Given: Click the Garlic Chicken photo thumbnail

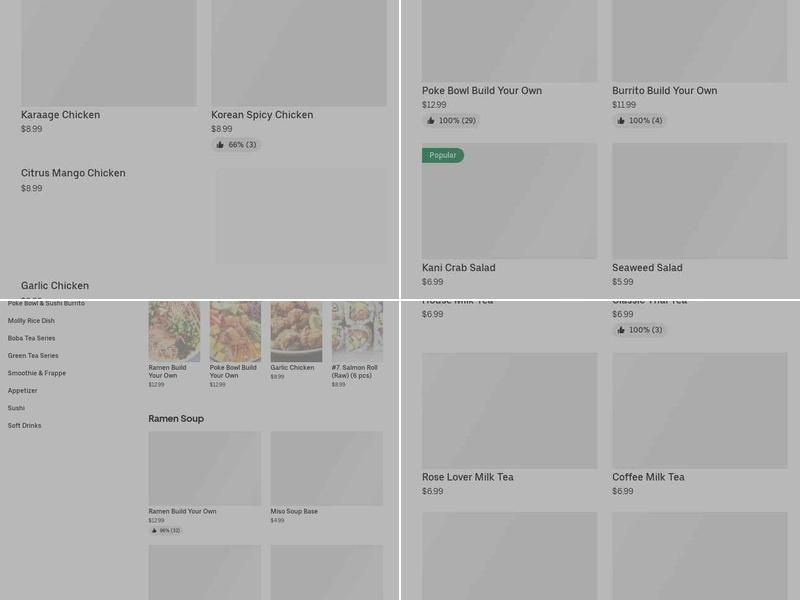Looking at the screenshot, I should coord(296,331).
